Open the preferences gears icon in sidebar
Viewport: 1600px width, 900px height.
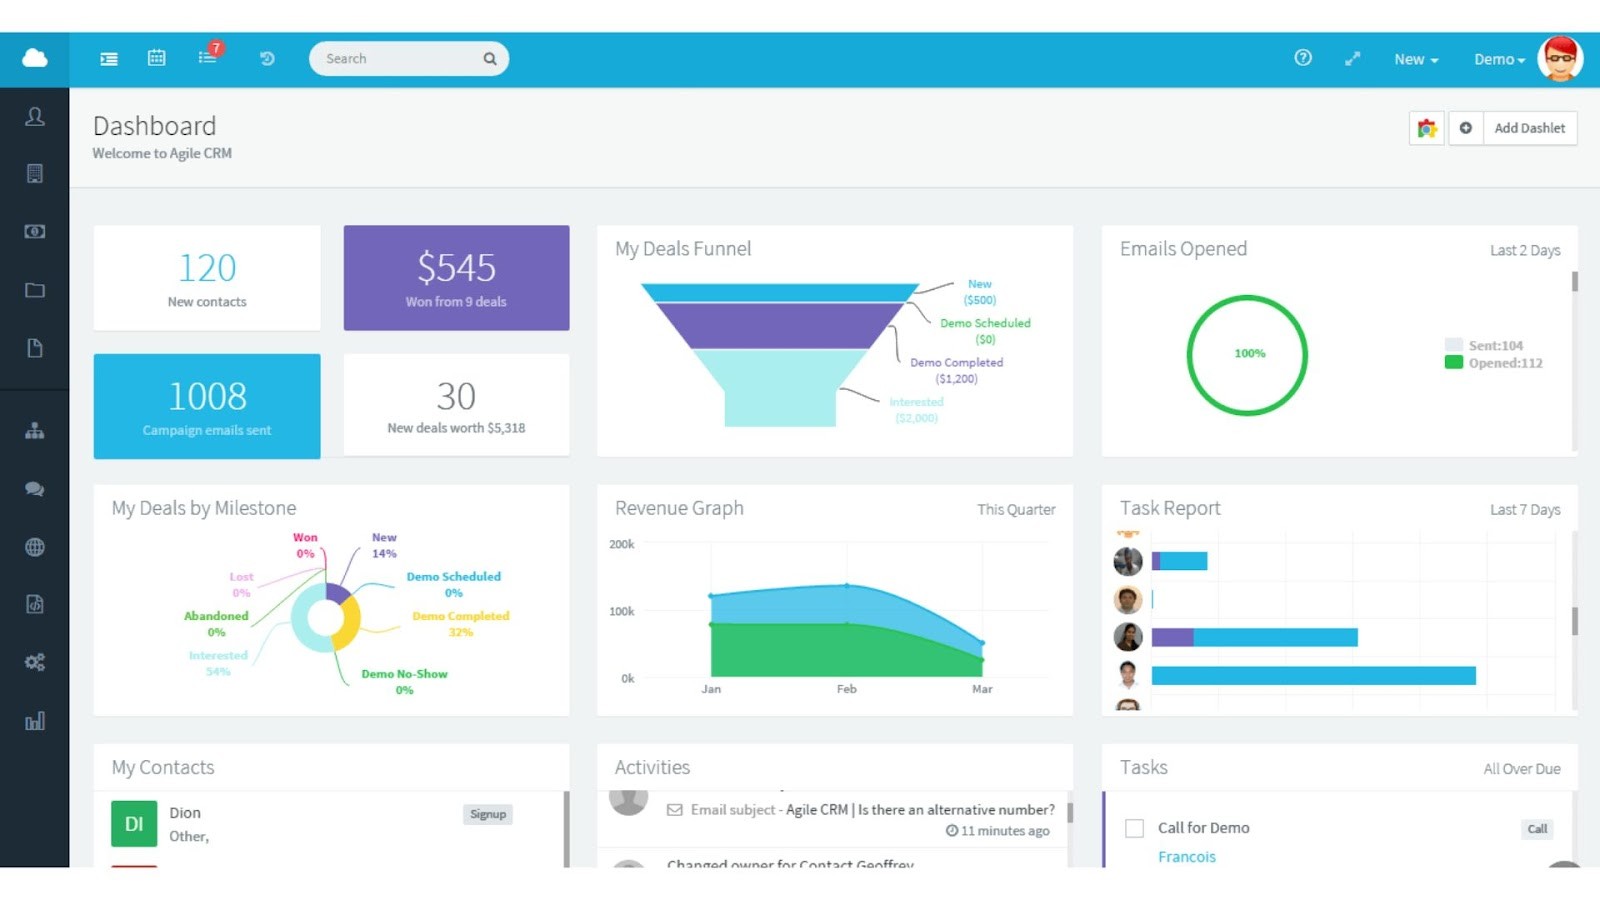(35, 661)
